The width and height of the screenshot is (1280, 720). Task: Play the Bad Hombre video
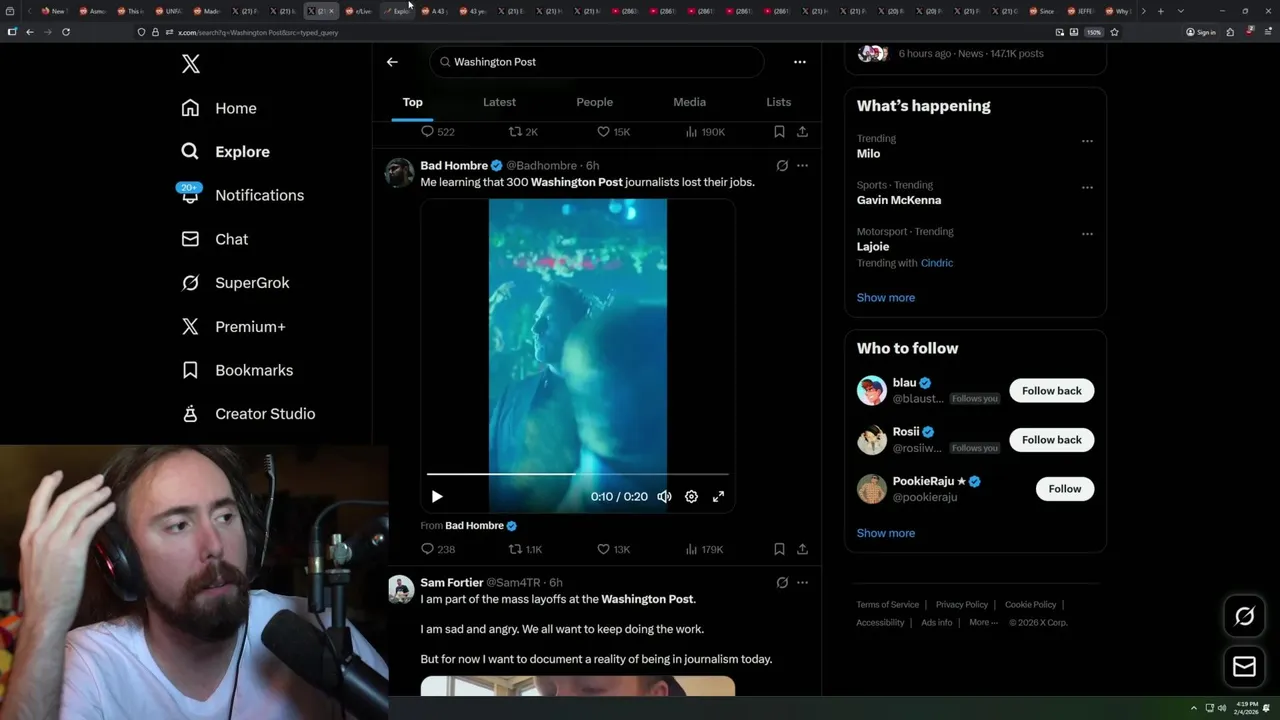(437, 497)
